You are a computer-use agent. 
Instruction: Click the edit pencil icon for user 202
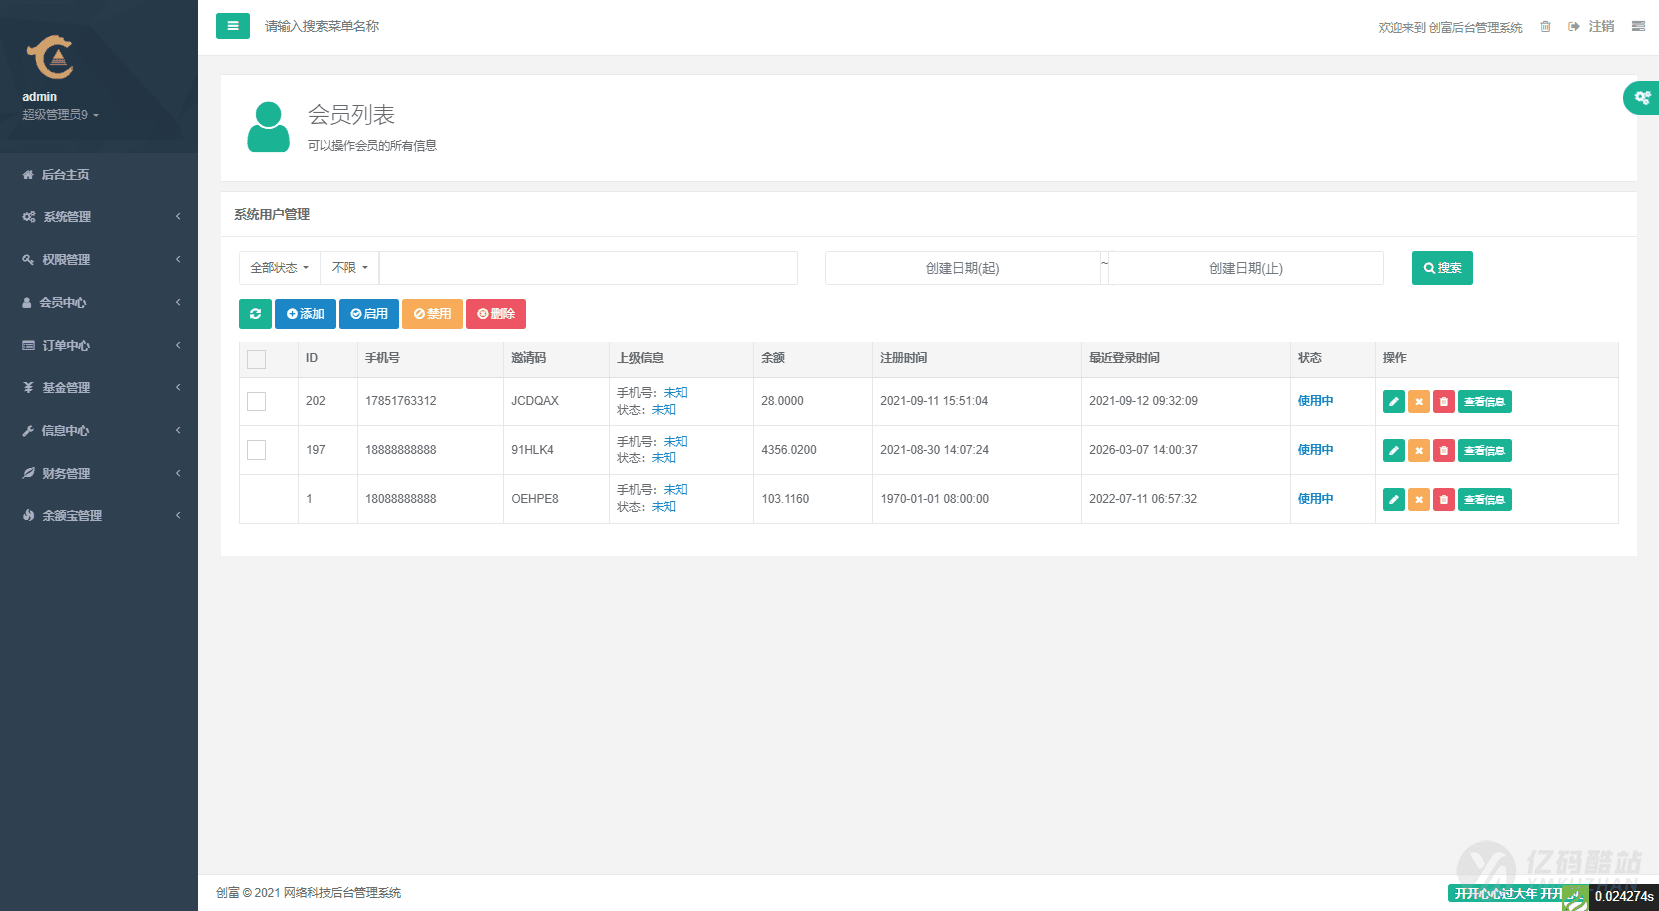(1393, 402)
